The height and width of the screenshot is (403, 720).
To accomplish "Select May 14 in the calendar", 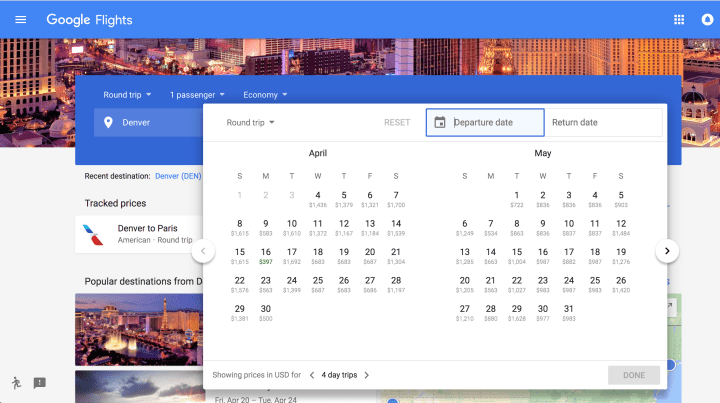I will (491, 256).
